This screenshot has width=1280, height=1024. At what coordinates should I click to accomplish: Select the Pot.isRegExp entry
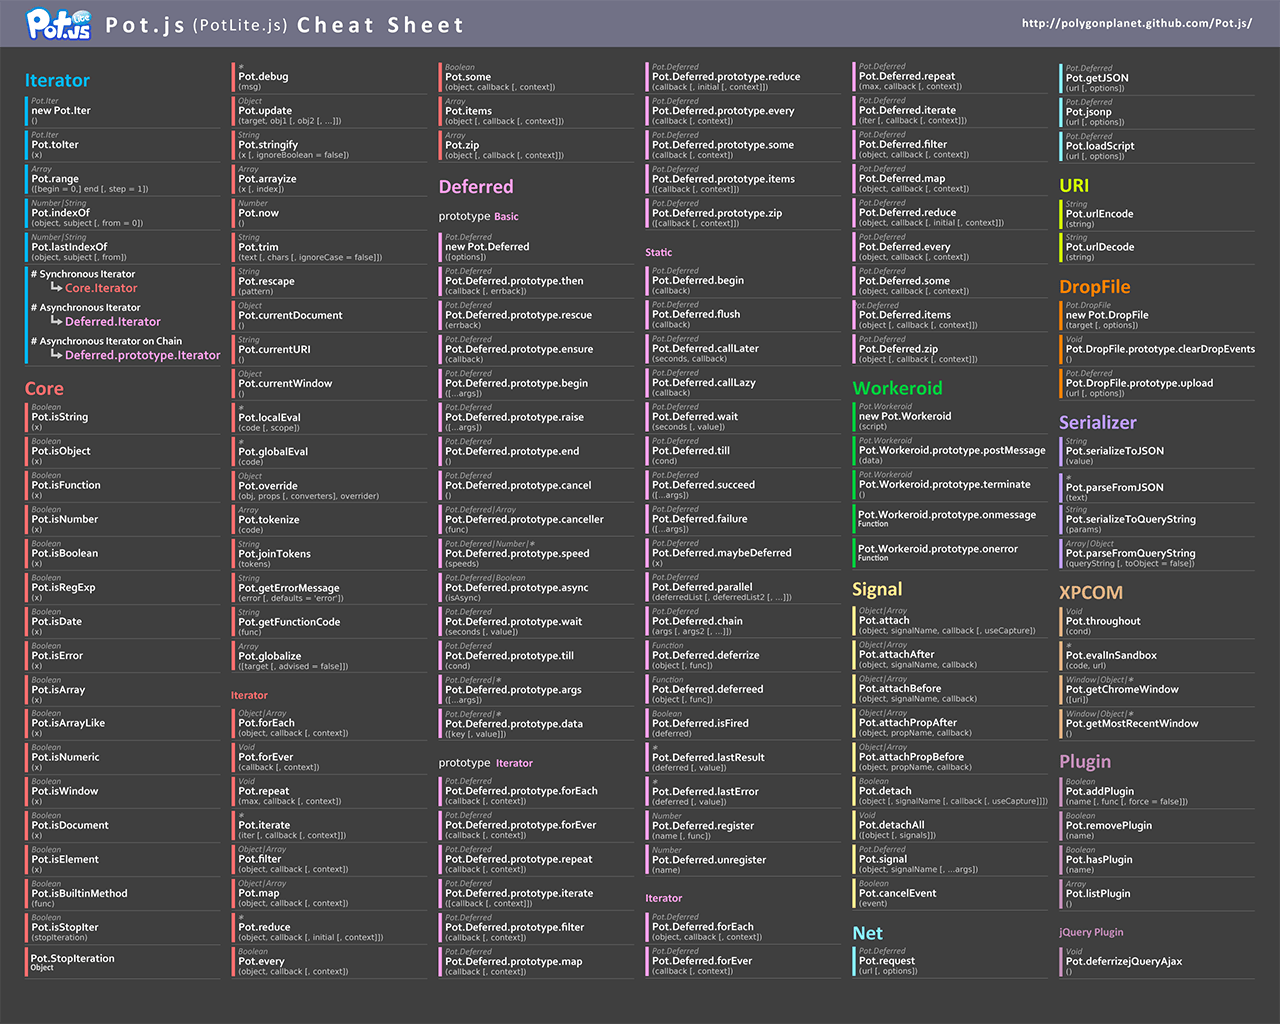click(124, 587)
